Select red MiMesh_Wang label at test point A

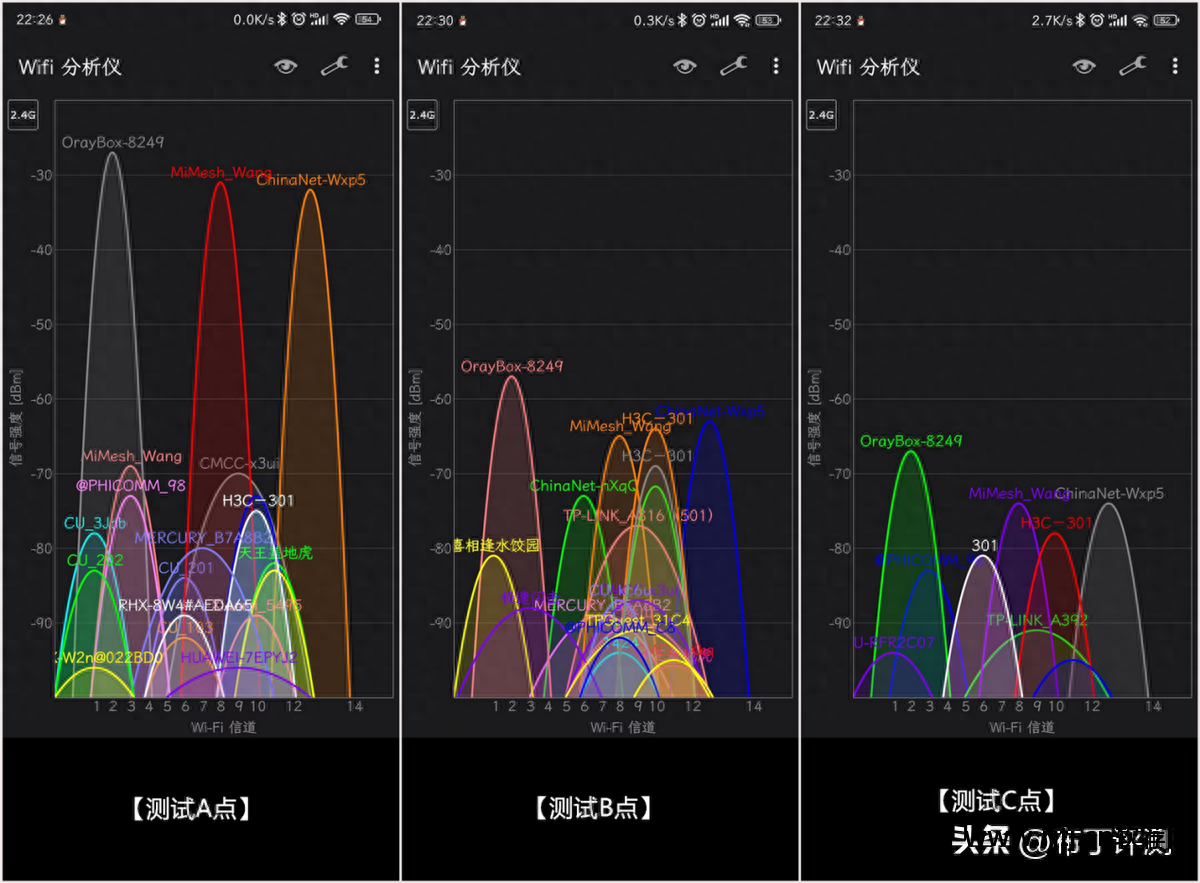[221, 172]
